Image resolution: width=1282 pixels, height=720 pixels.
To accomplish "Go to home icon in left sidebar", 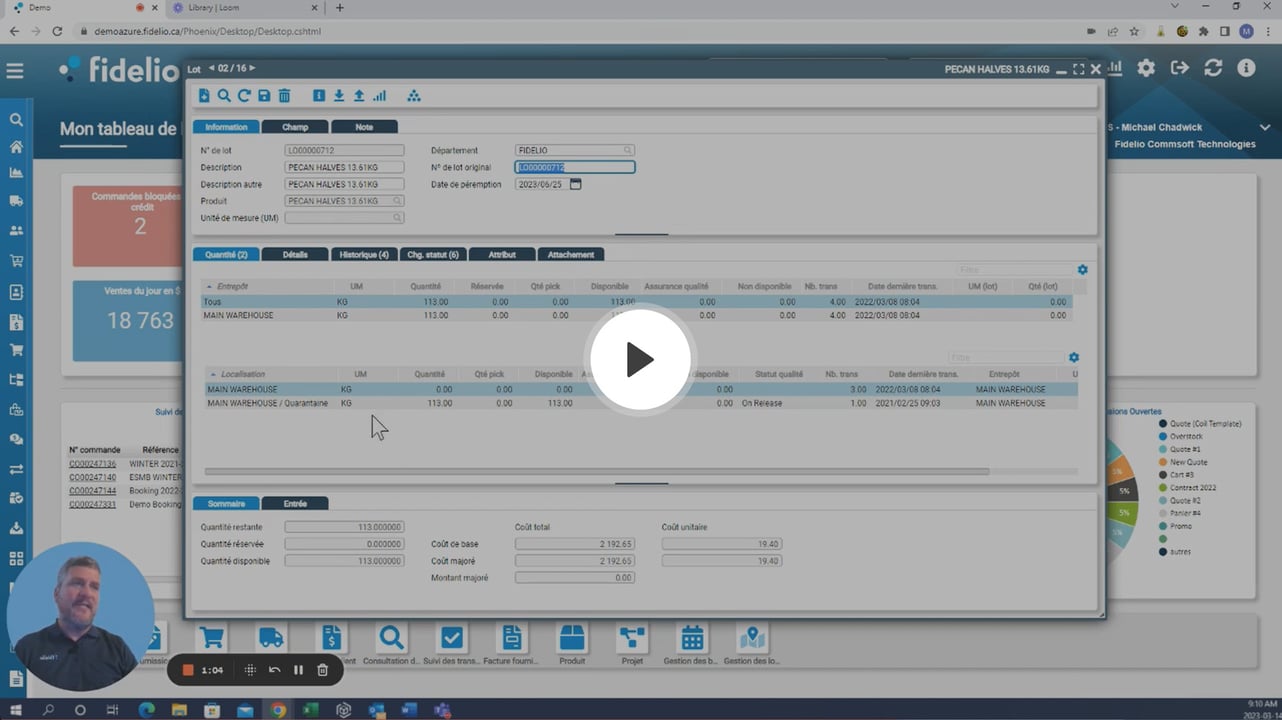I will click(x=16, y=147).
